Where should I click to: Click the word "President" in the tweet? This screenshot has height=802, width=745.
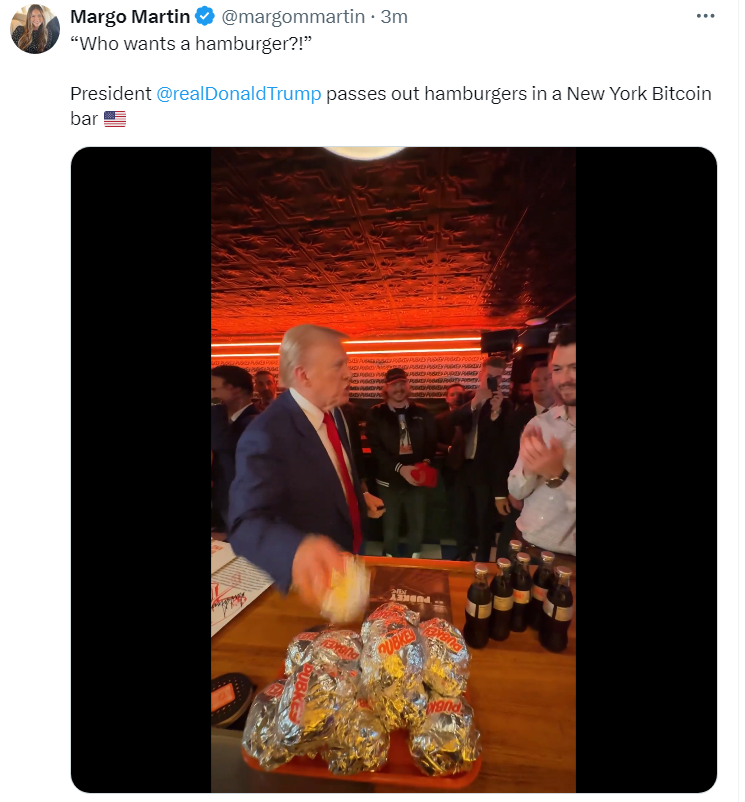pos(110,94)
